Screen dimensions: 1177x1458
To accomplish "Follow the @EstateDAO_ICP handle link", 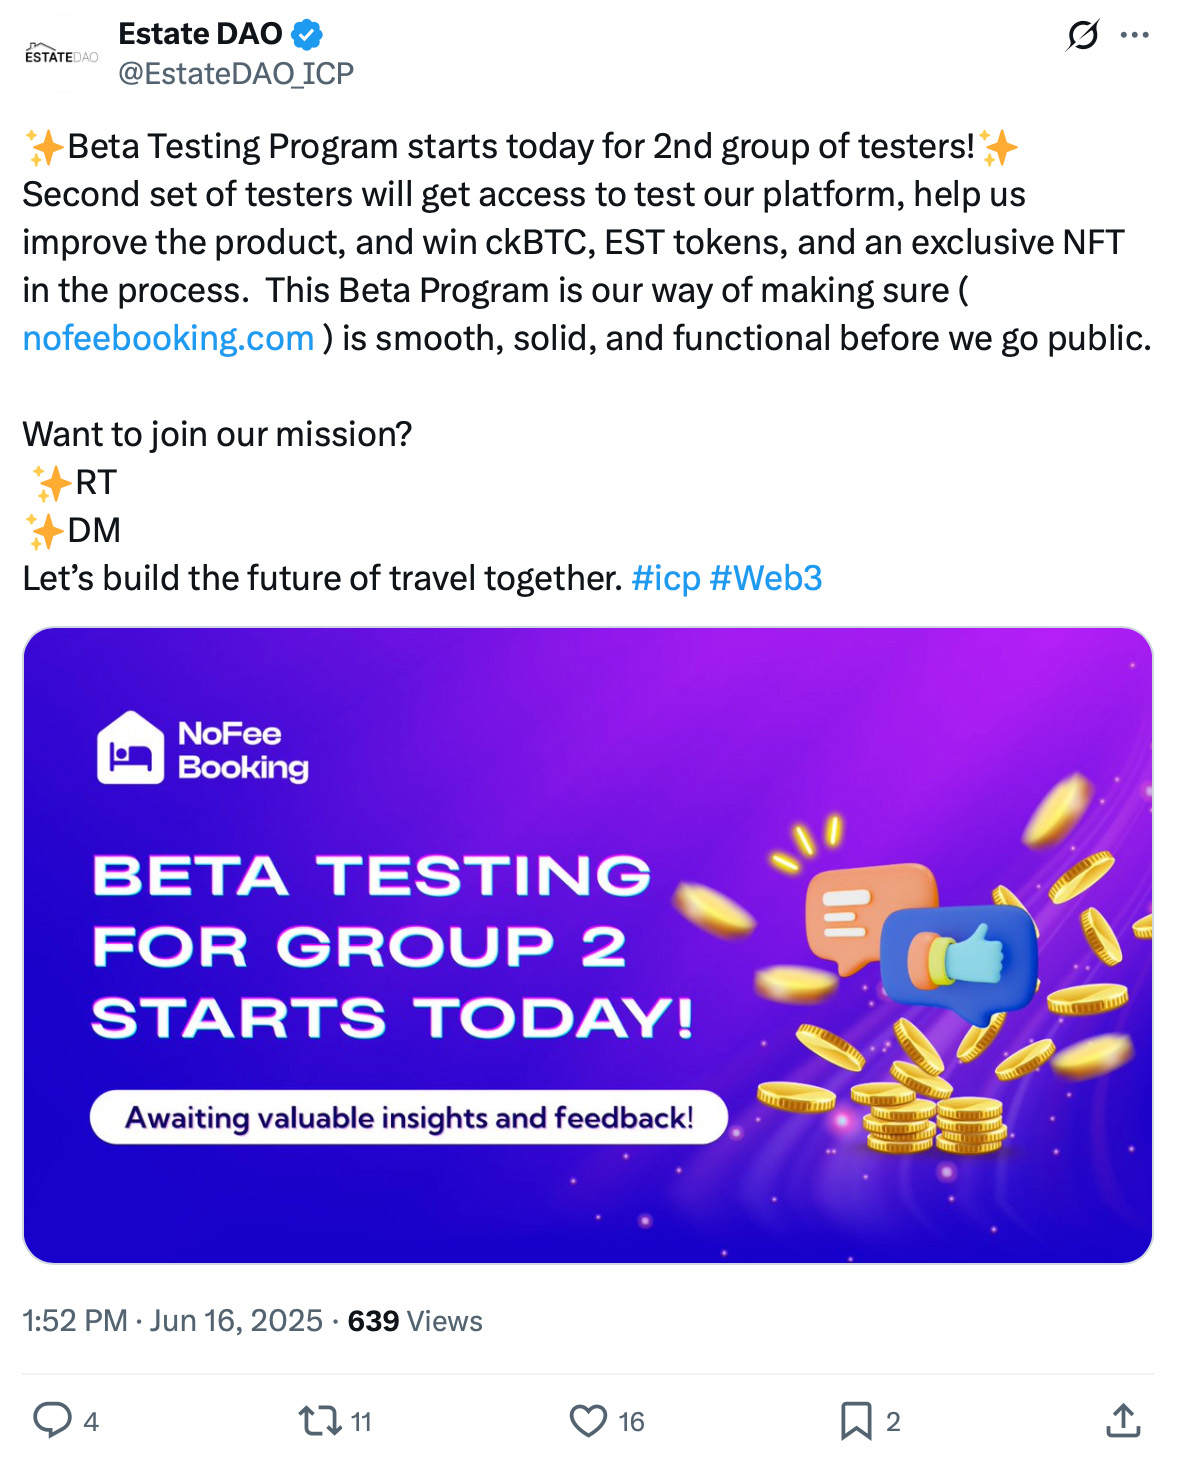I will pyautogui.click(x=236, y=72).
